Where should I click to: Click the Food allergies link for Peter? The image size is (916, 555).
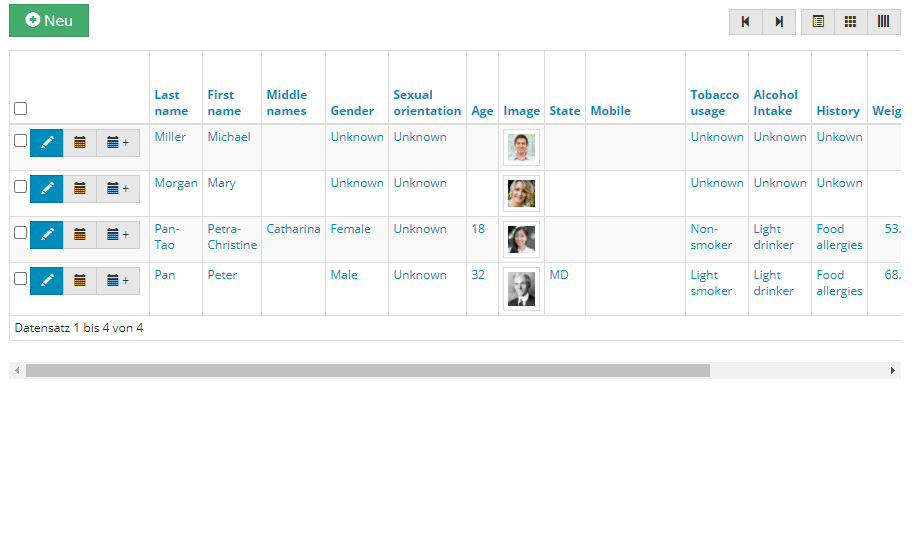[x=839, y=283]
